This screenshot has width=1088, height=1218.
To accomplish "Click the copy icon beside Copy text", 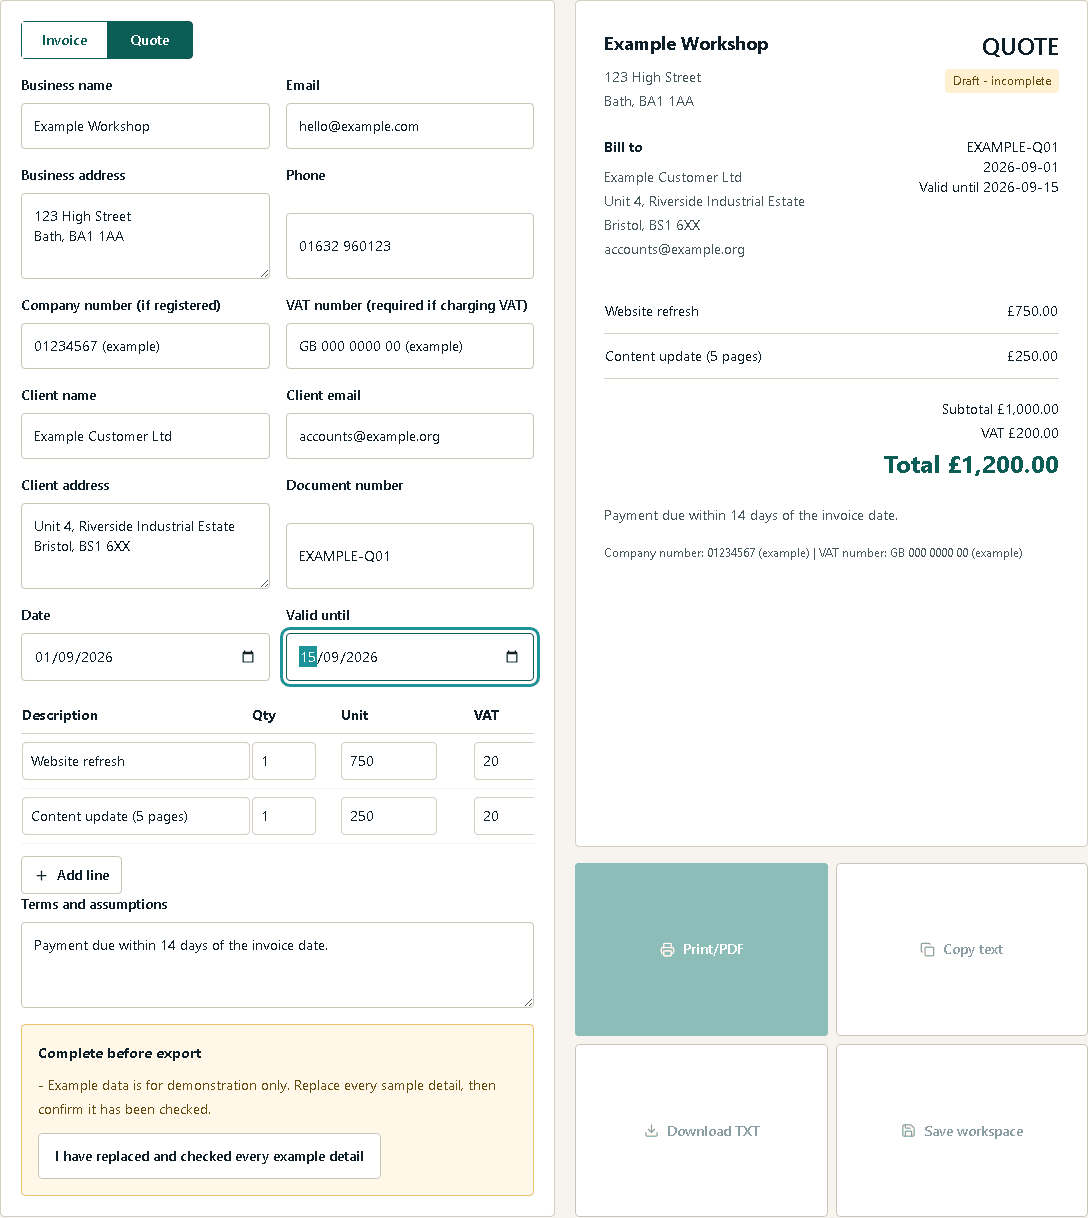I will [927, 949].
